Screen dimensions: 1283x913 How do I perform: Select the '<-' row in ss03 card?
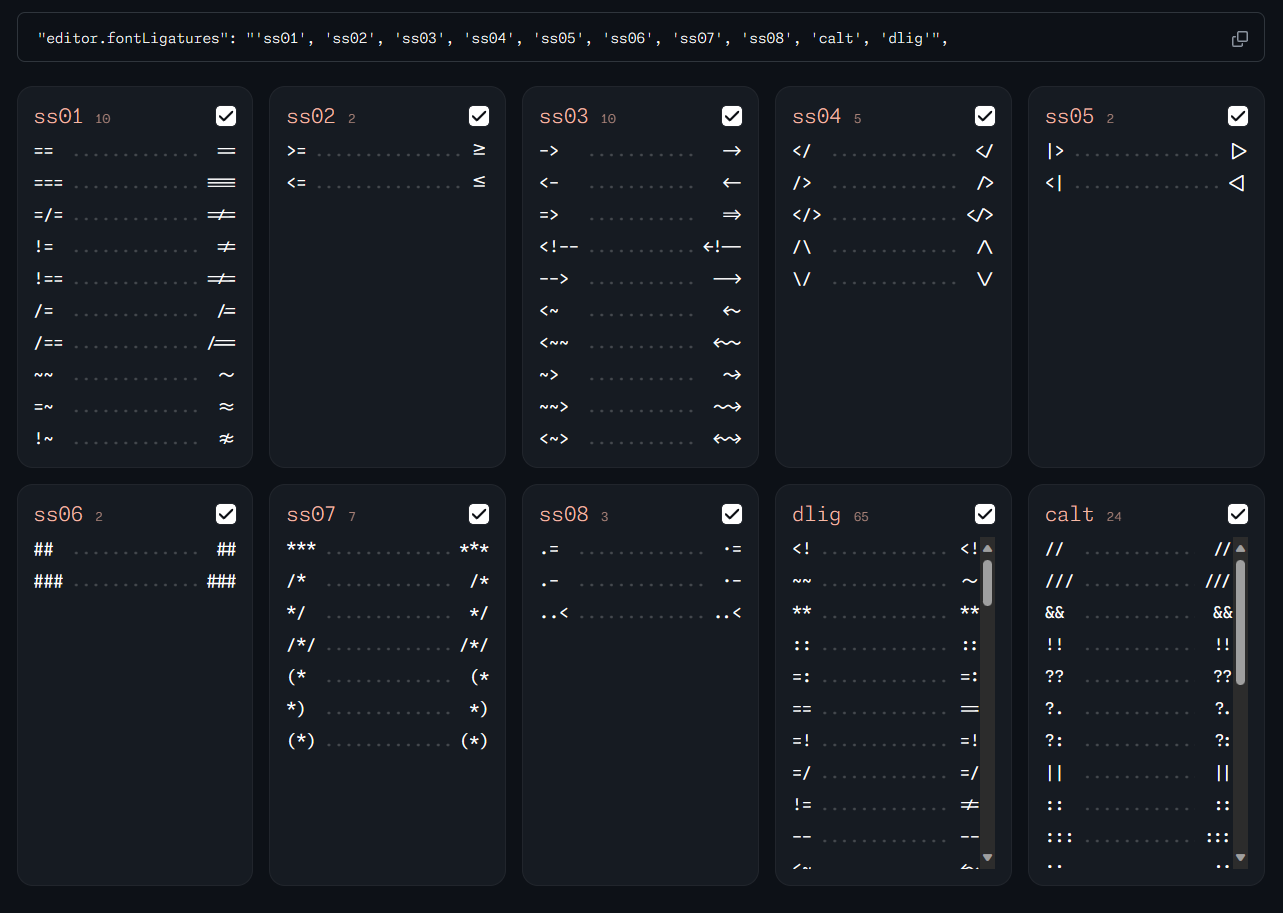click(641, 183)
